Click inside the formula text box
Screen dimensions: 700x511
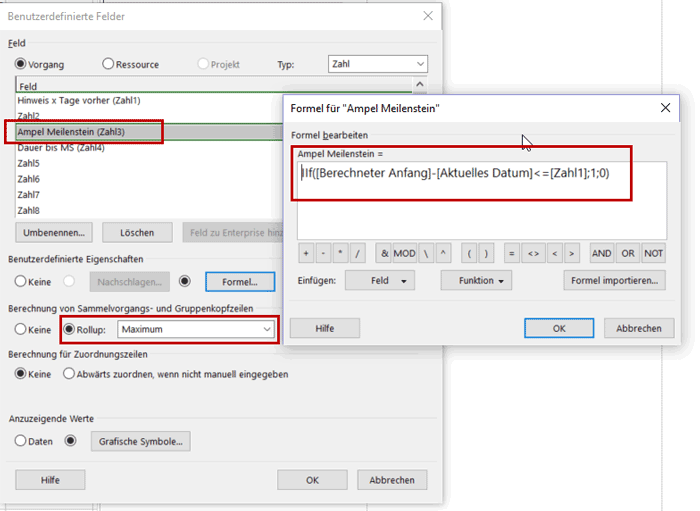point(480,205)
